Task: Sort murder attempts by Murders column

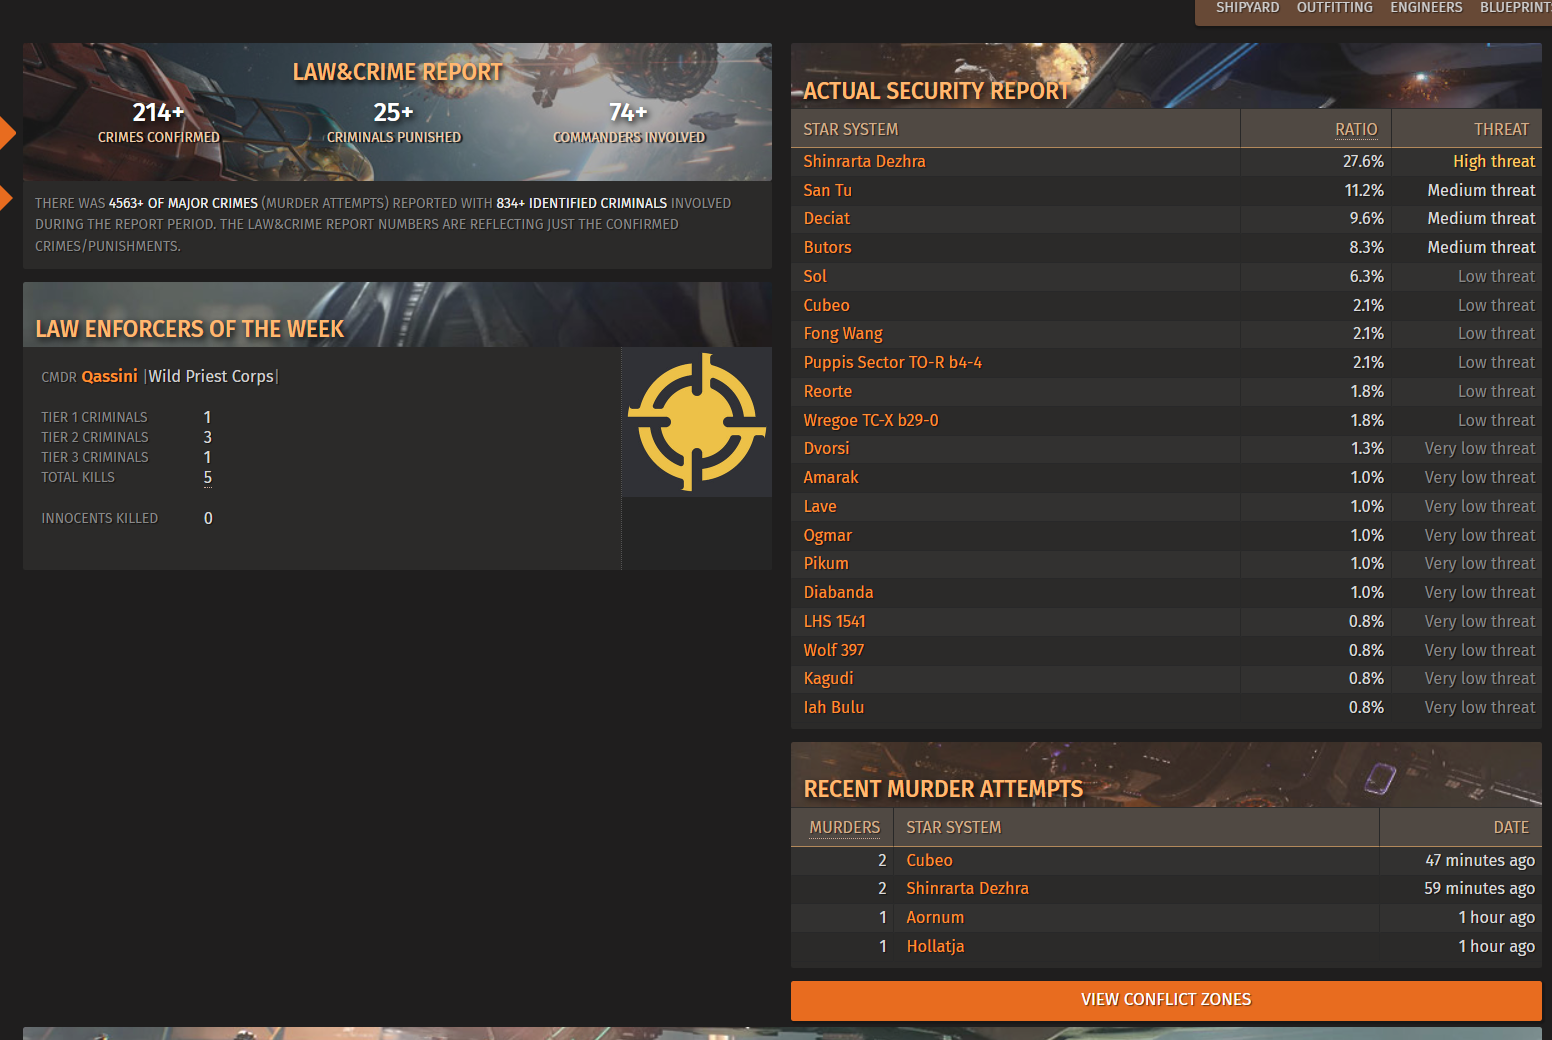Action: tap(844, 827)
